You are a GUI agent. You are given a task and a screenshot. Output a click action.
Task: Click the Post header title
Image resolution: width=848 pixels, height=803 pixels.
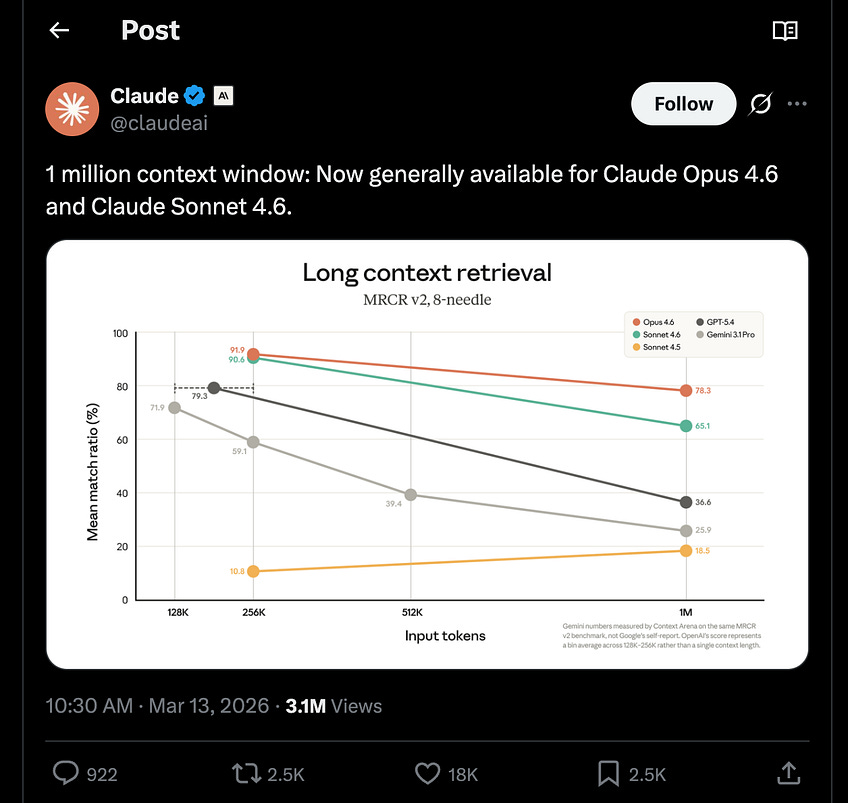pyautogui.click(x=149, y=30)
